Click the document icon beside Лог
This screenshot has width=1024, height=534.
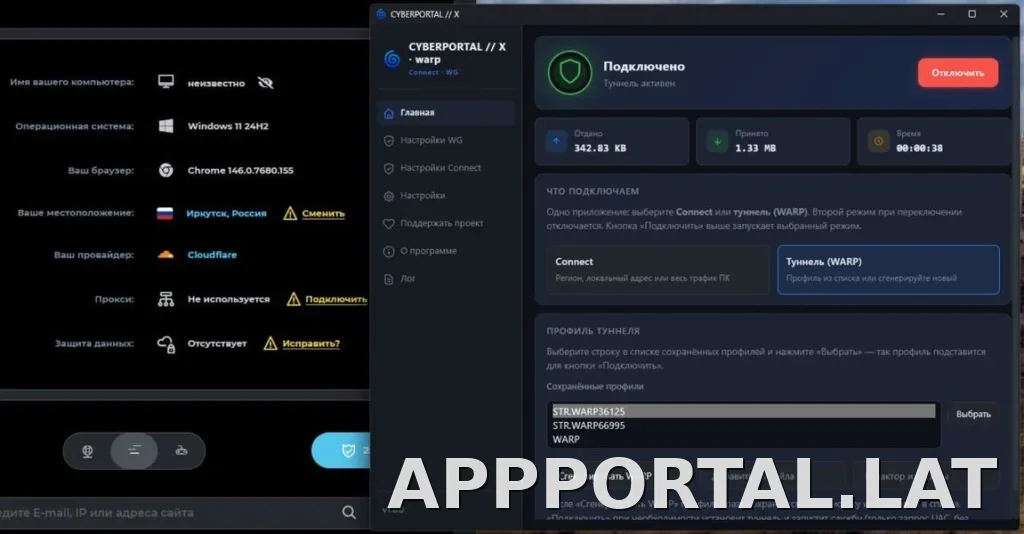coord(389,279)
